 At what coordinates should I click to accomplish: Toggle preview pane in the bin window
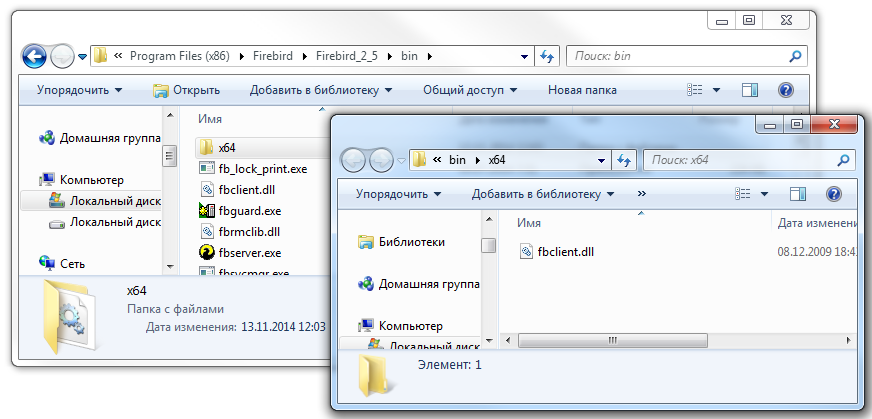pyautogui.click(x=750, y=90)
